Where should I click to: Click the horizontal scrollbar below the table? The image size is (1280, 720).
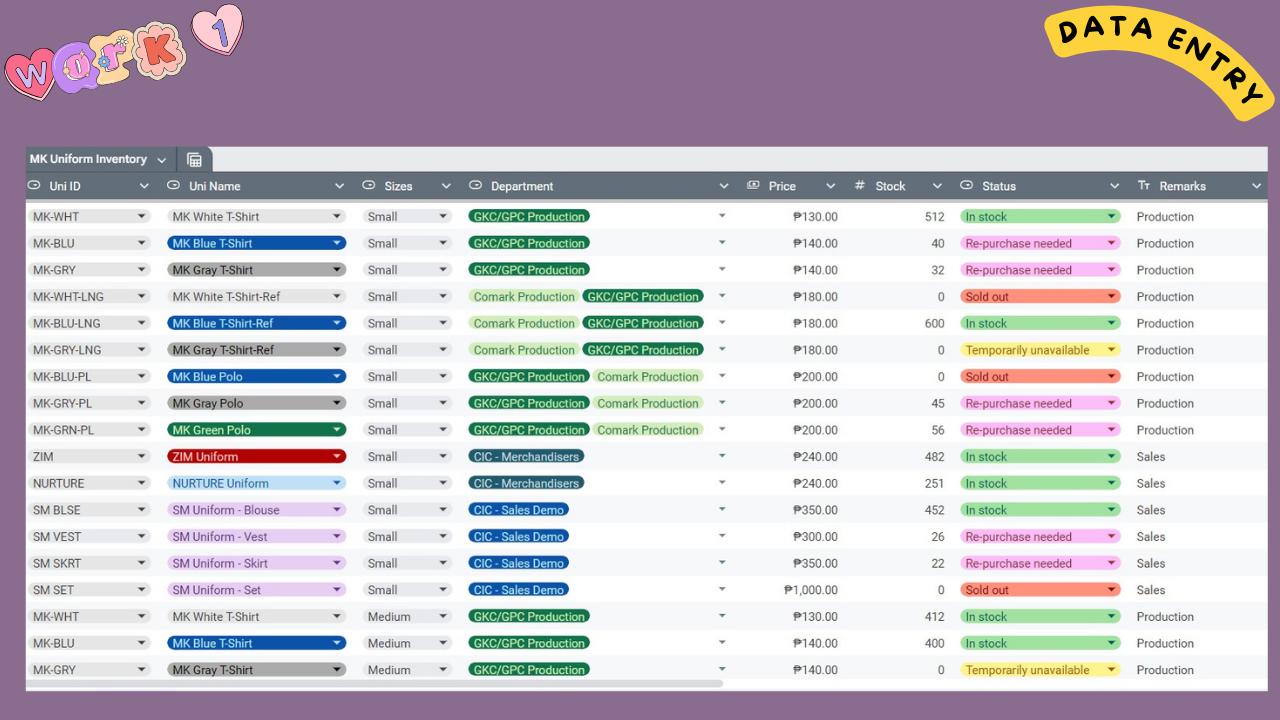pyautogui.click(x=374, y=684)
